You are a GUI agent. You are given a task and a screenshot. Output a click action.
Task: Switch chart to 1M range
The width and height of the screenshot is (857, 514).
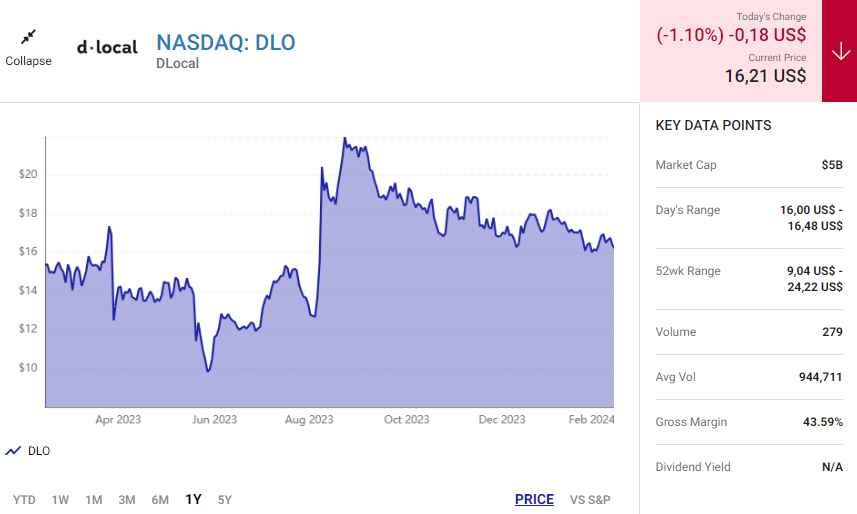(93, 499)
